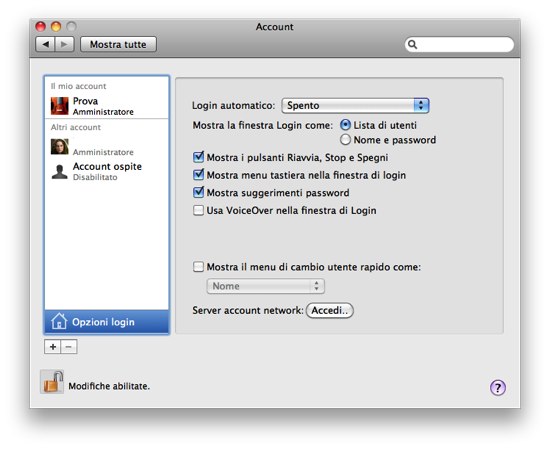Select Opzioni login in the sidebar
This screenshot has height=449, width=550.
(x=107, y=322)
